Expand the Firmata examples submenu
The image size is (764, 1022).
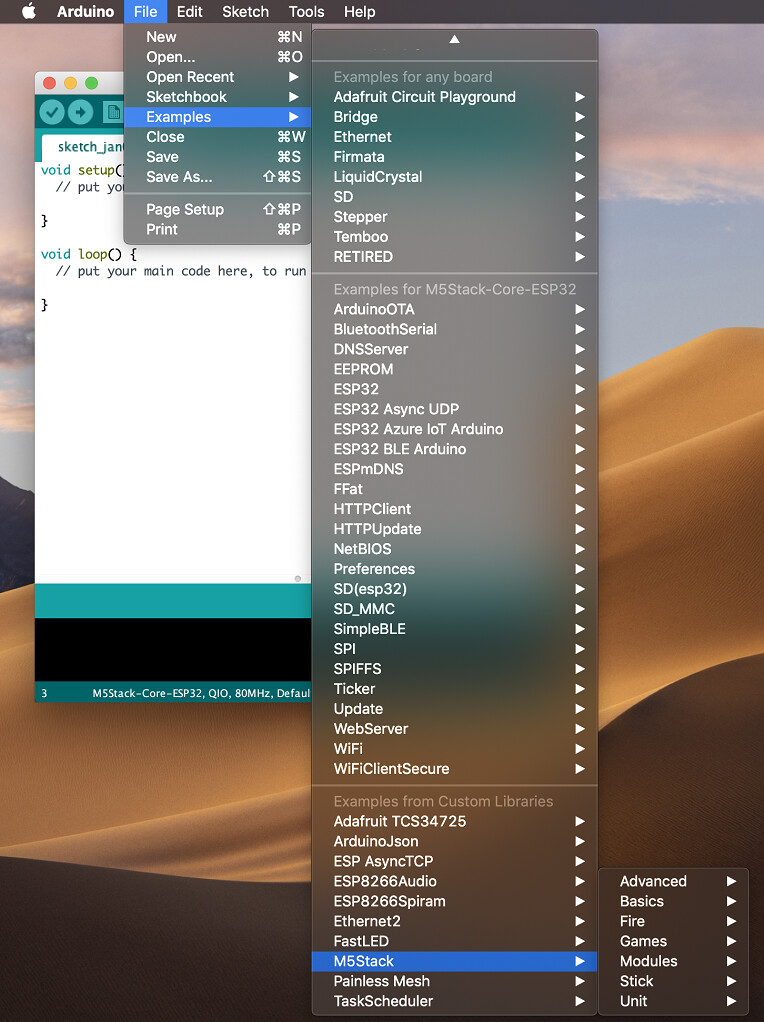(x=455, y=157)
